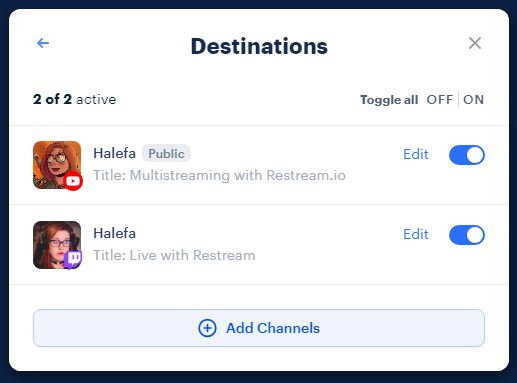Turn all destinations ON
Image resolution: width=517 pixels, height=383 pixels.
point(473,100)
